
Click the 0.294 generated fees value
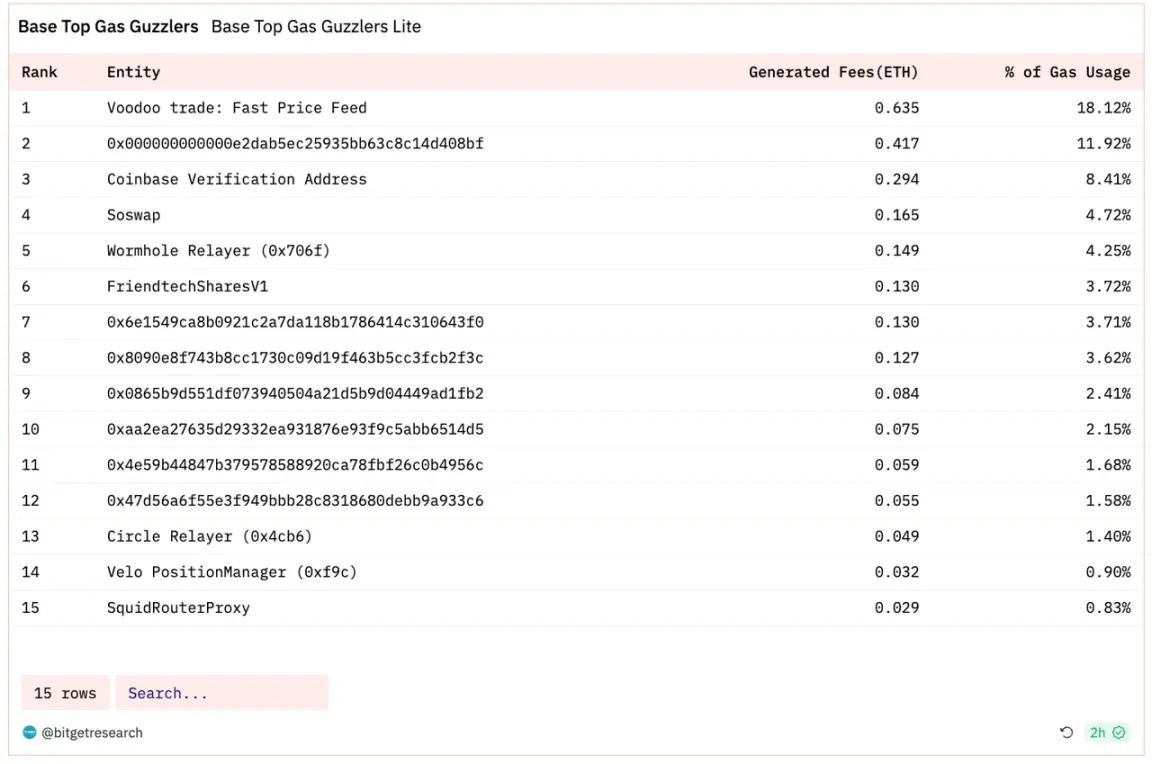[896, 179]
